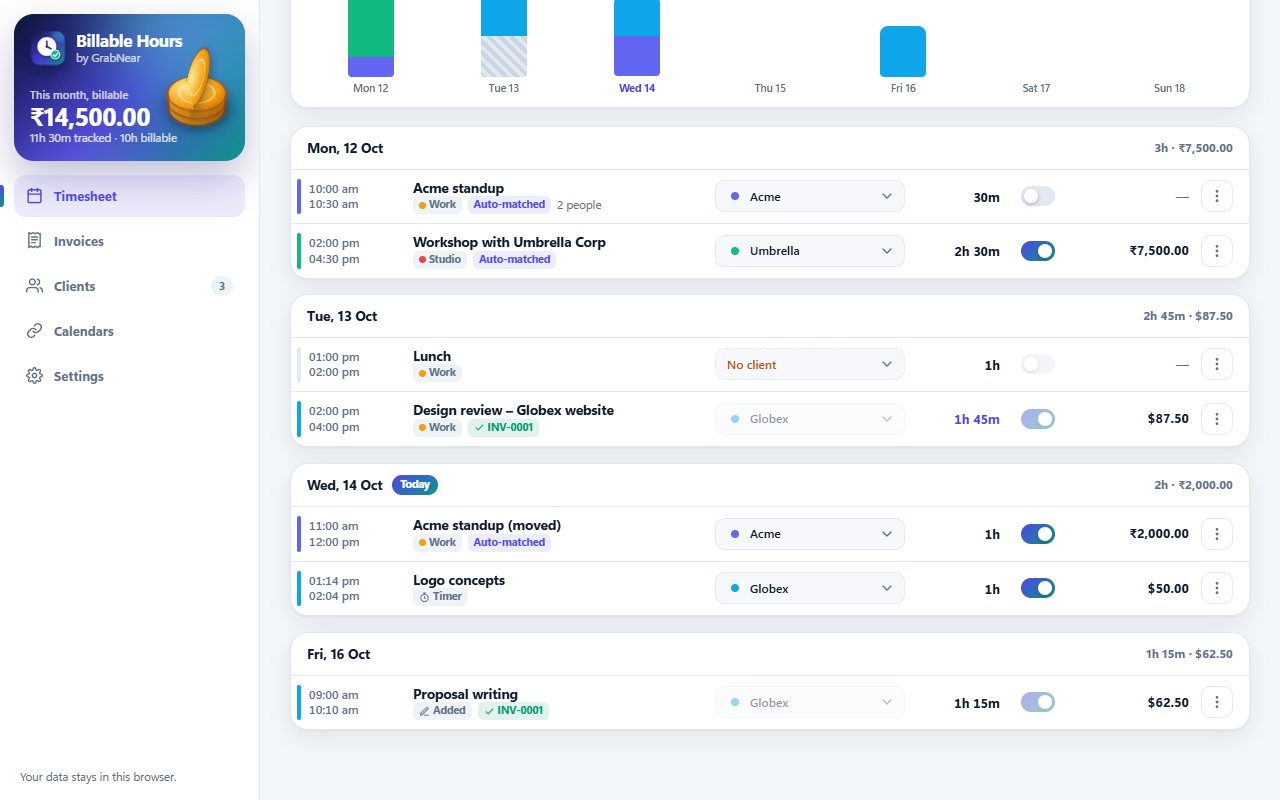This screenshot has height=800, width=1280.
Task: Turn off billable for Acme standup (moved)
Action: coord(1038,534)
